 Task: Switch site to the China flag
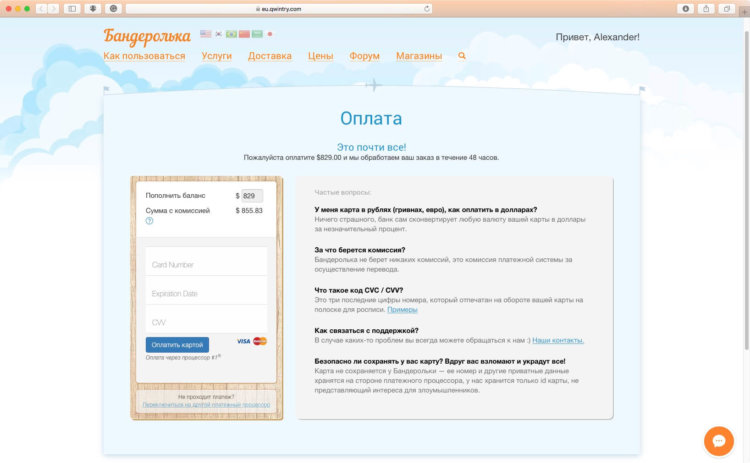(x=244, y=34)
